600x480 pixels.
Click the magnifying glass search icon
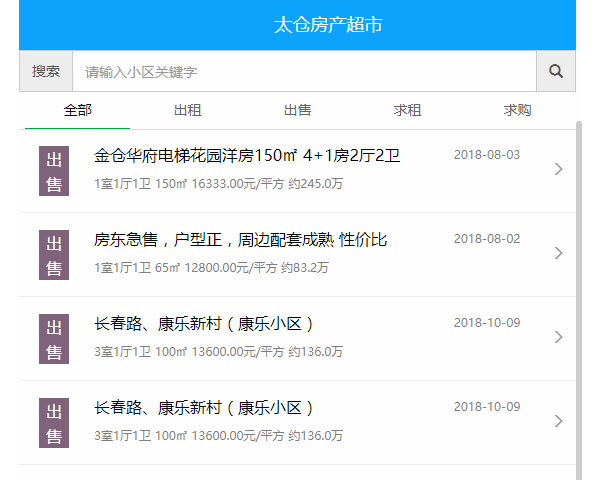click(x=556, y=71)
